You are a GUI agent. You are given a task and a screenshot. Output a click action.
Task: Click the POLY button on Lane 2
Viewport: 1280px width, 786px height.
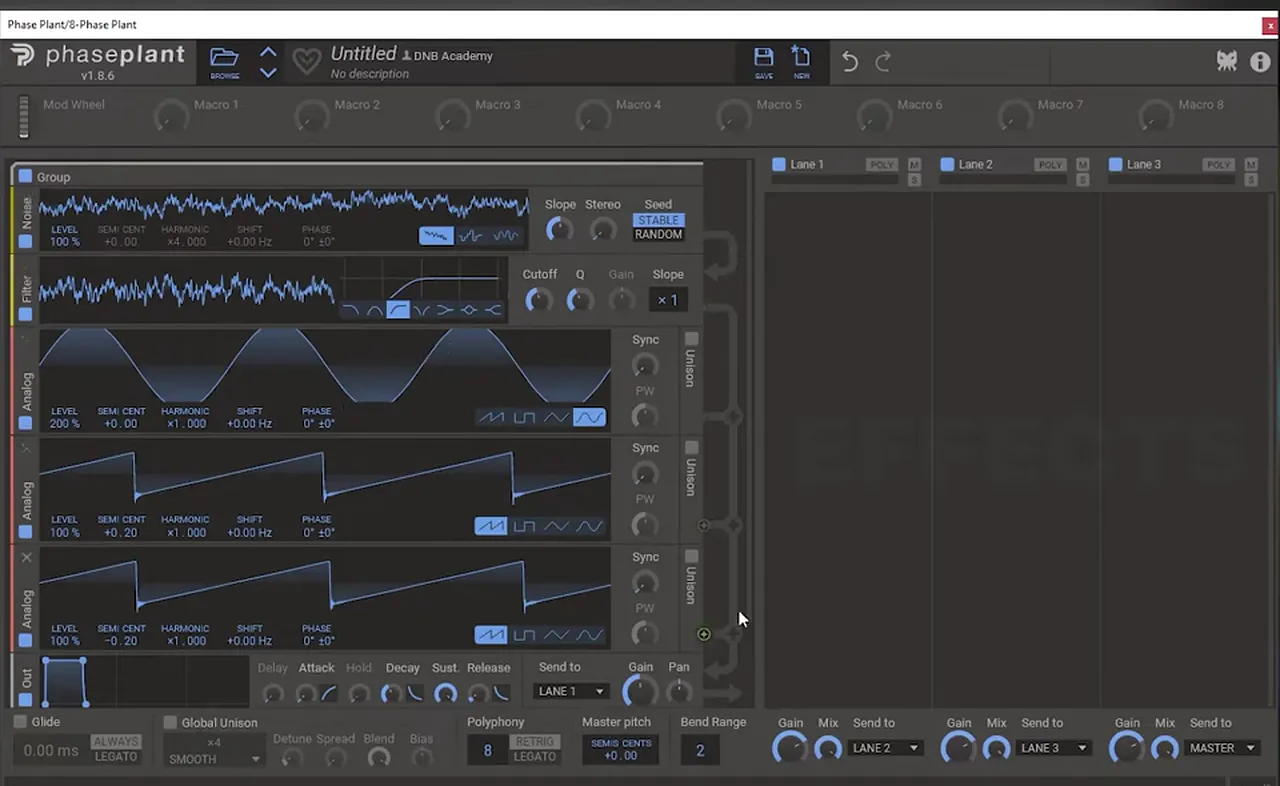coord(1050,165)
